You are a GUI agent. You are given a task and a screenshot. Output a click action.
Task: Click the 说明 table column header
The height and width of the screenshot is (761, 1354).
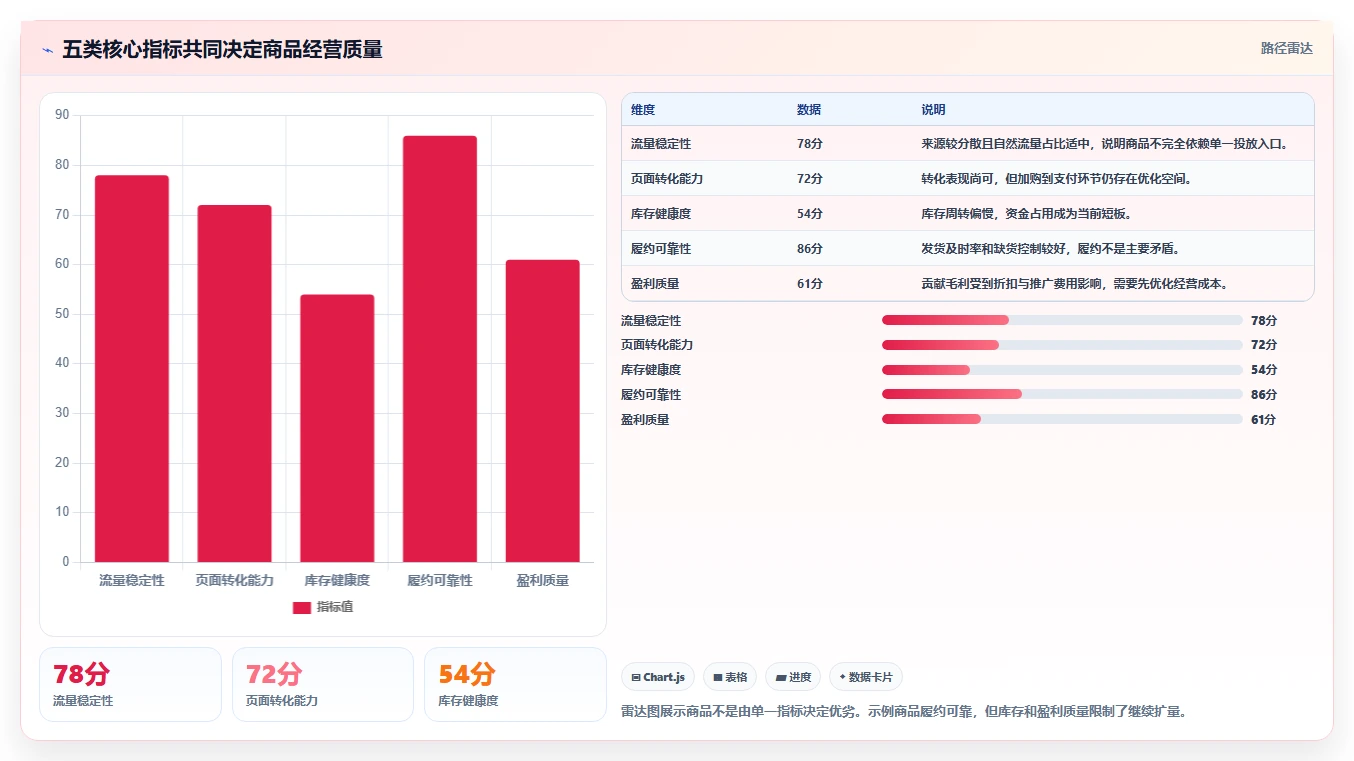tap(933, 110)
